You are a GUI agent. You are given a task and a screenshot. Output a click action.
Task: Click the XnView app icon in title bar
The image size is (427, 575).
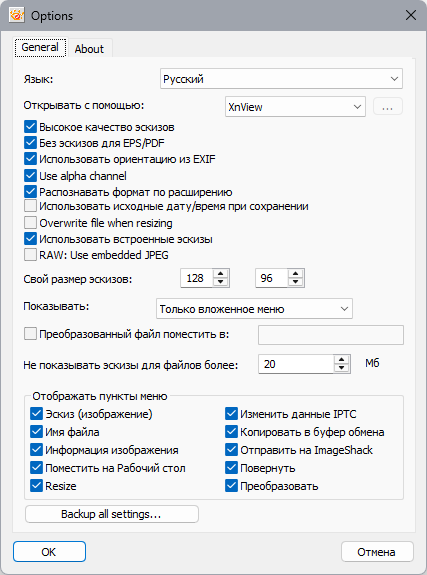(x=17, y=15)
